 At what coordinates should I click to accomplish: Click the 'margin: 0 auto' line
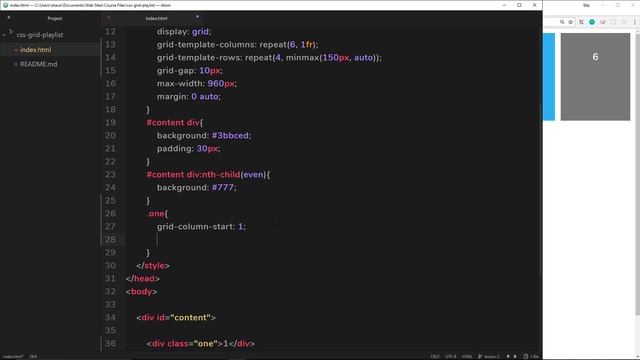189,97
